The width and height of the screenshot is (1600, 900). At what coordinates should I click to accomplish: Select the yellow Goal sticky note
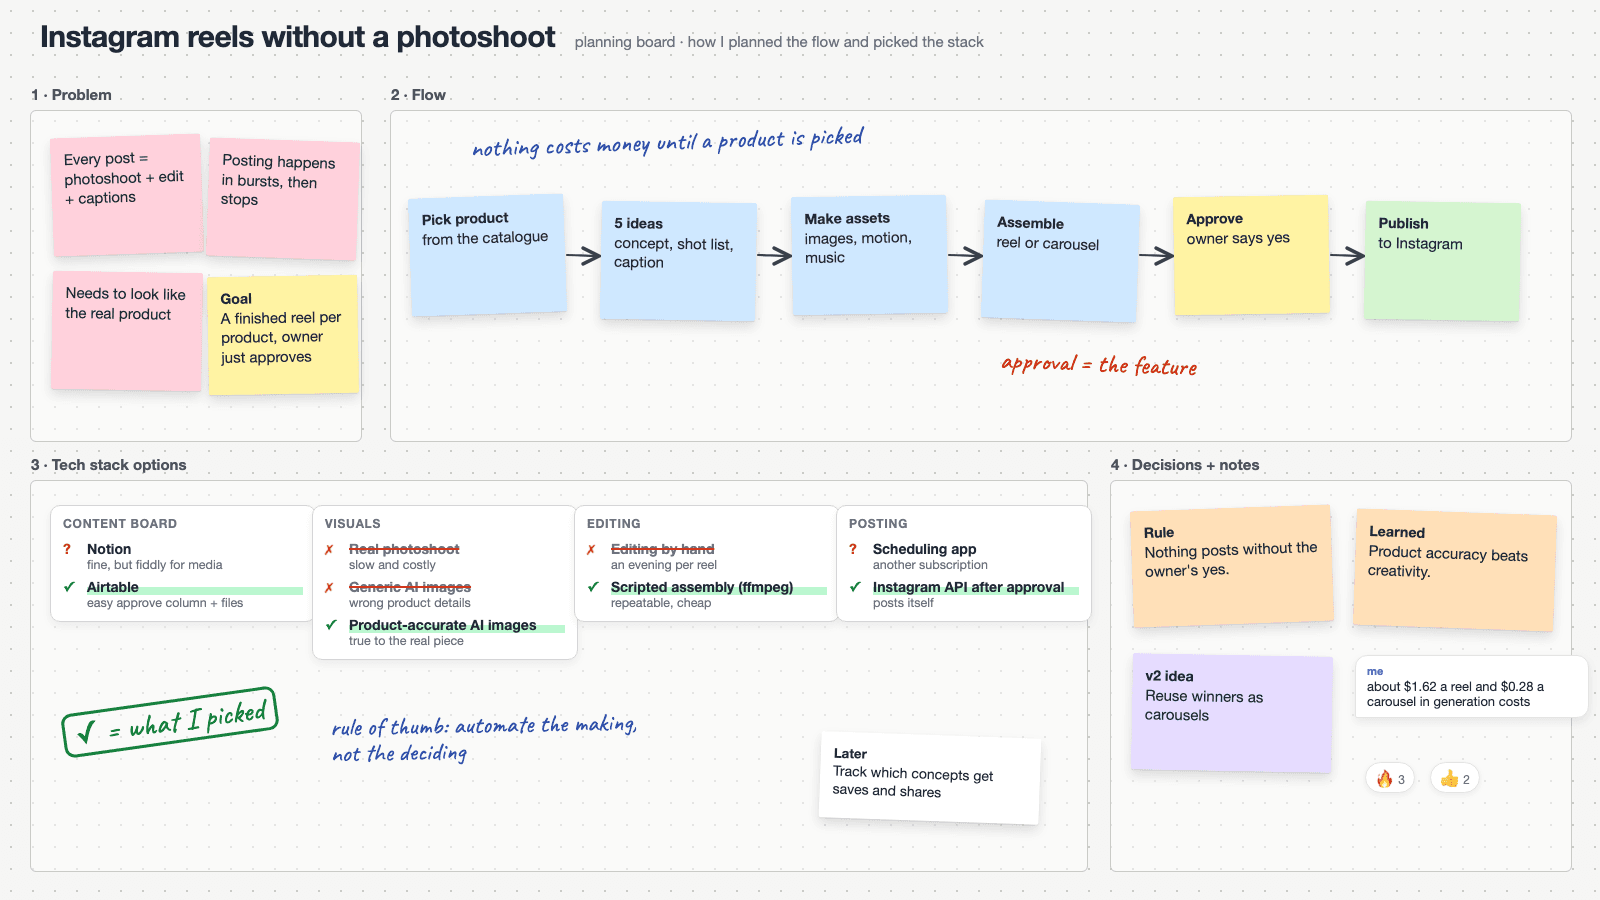tap(283, 335)
